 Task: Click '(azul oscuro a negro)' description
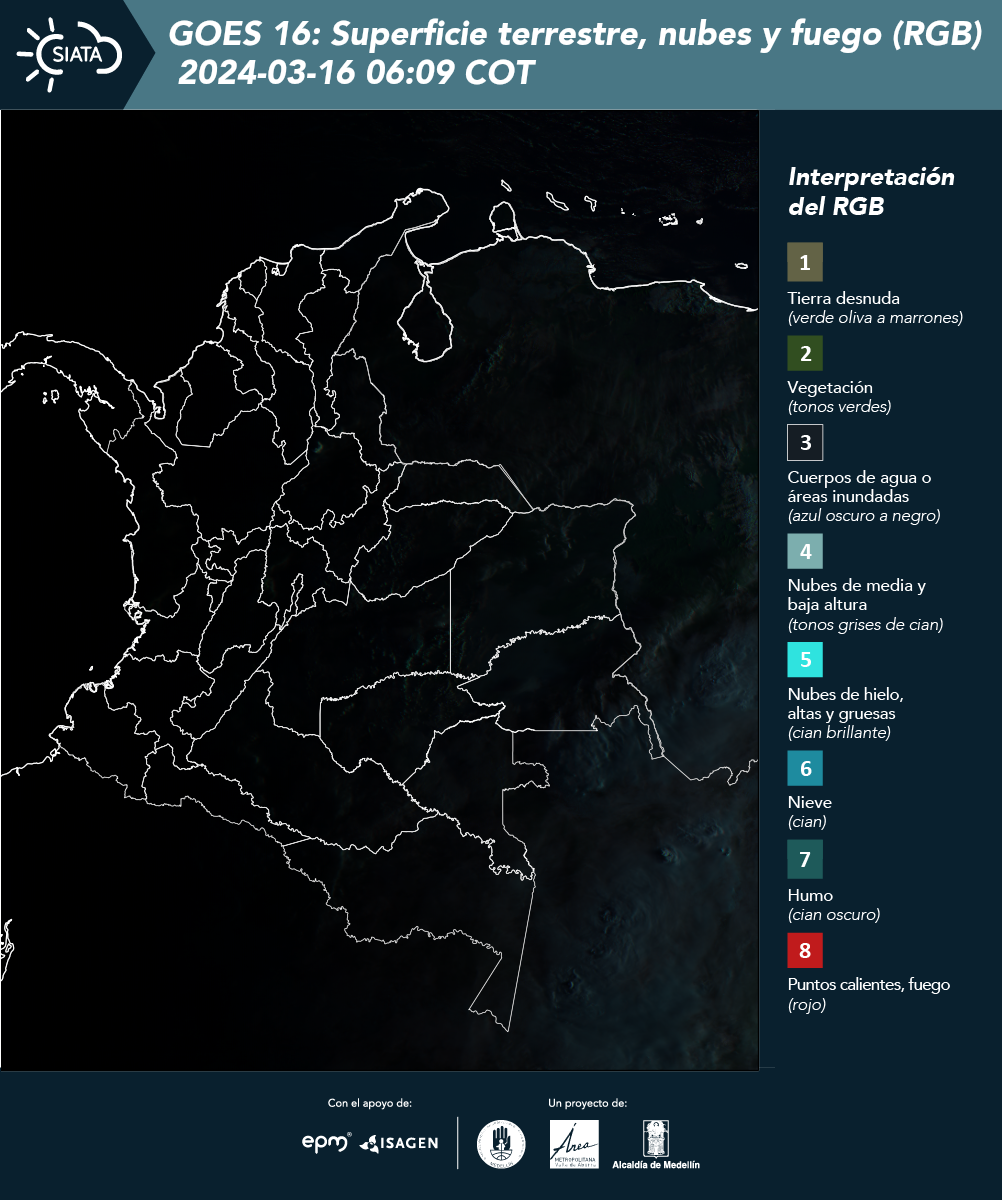click(x=864, y=516)
